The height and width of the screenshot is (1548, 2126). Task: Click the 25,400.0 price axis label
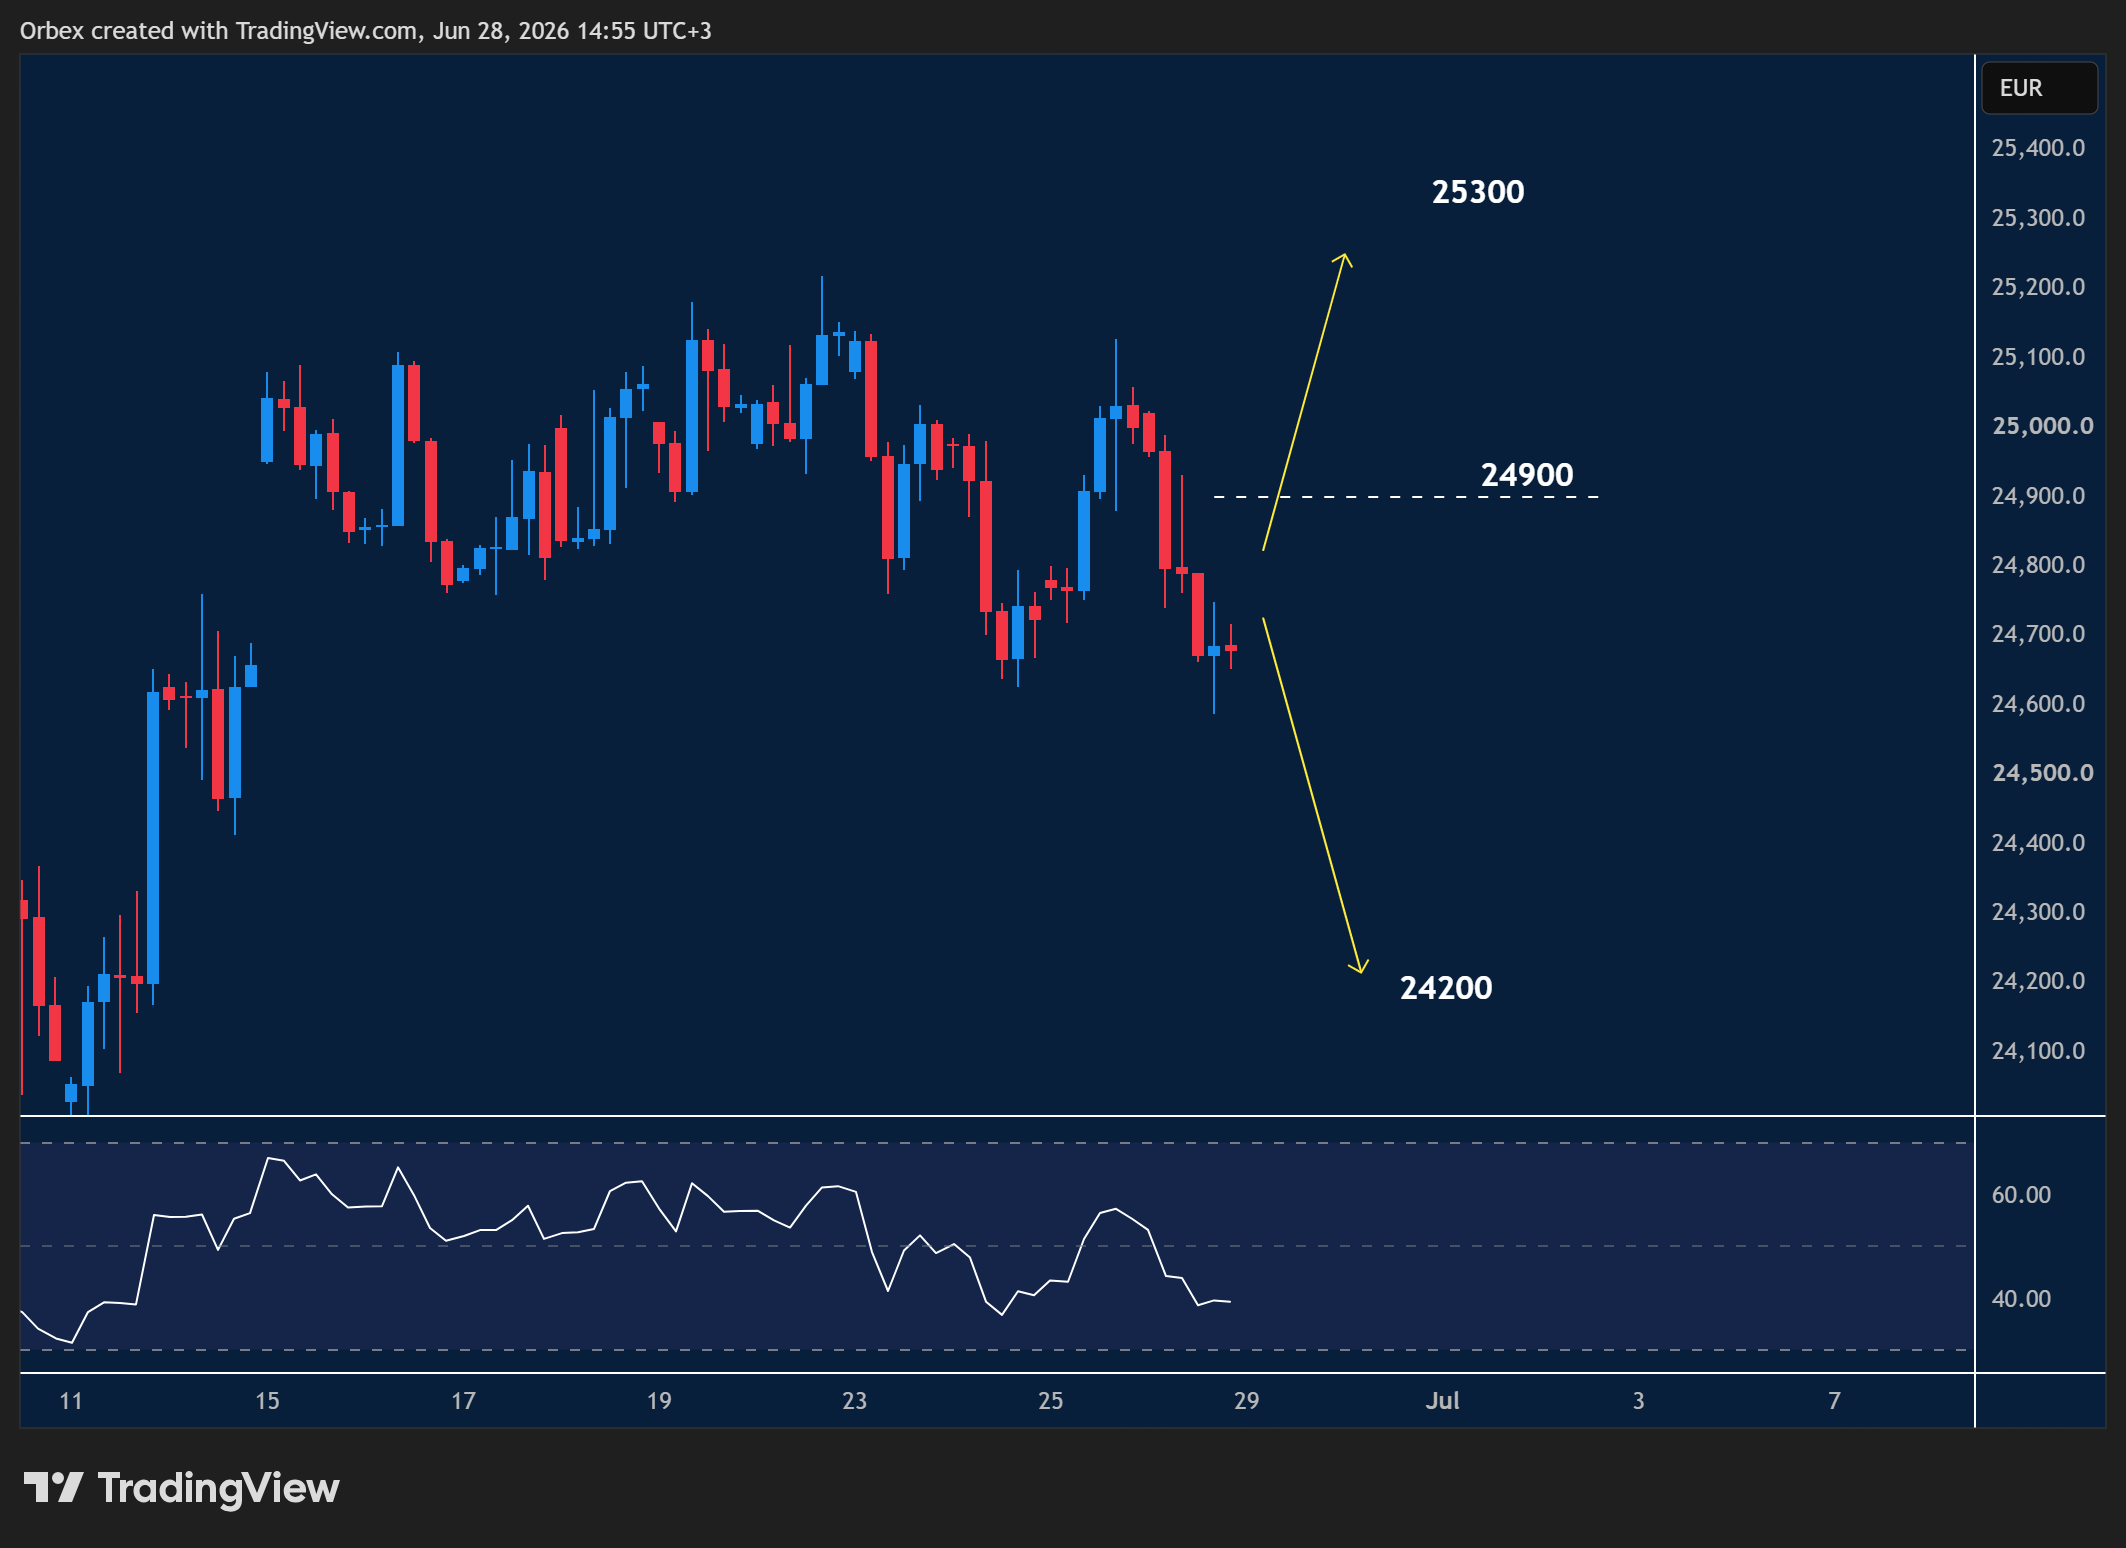(2038, 148)
